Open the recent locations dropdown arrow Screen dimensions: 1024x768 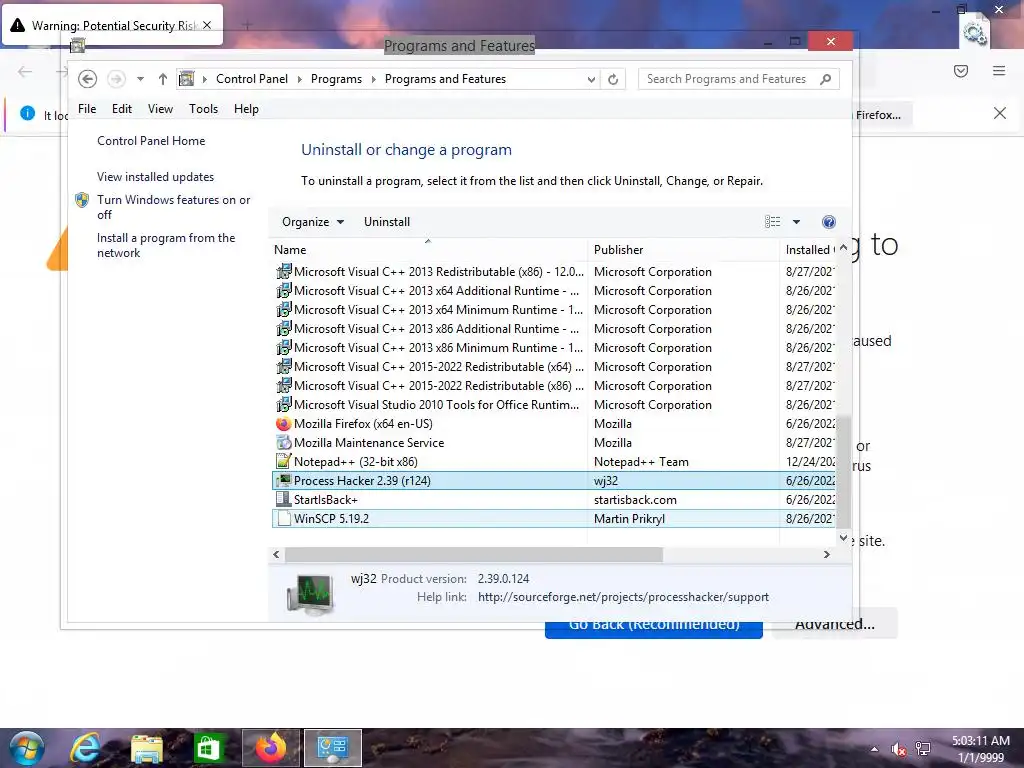140,79
